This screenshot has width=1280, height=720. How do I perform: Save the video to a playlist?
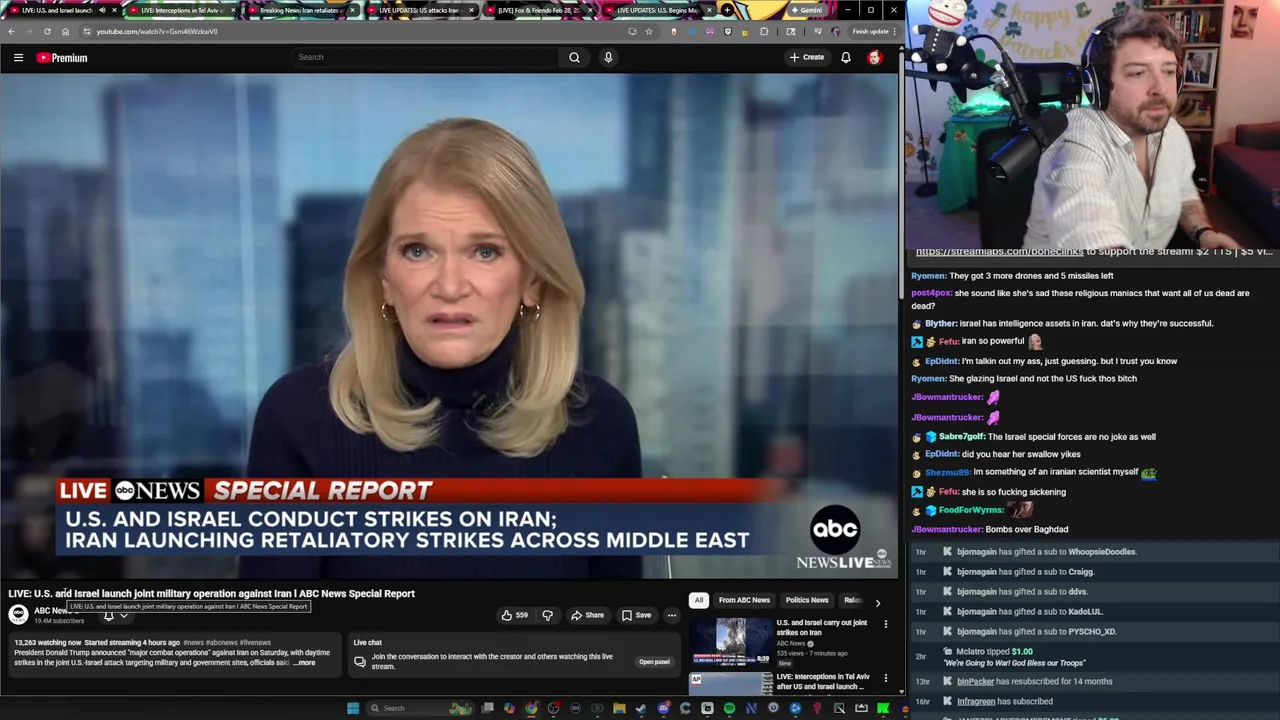tap(636, 615)
